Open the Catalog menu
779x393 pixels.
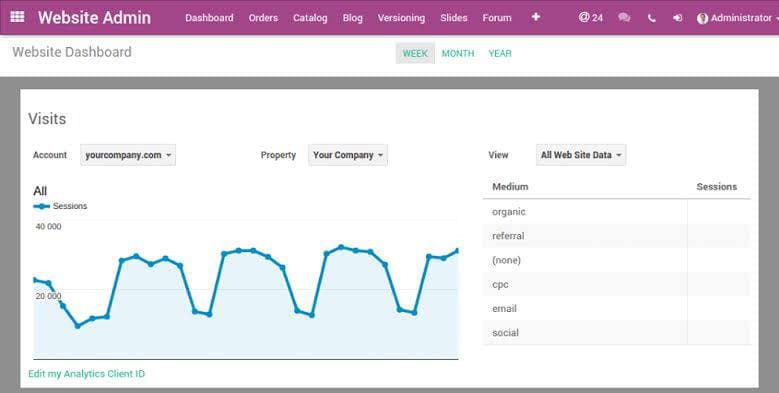pyautogui.click(x=310, y=18)
